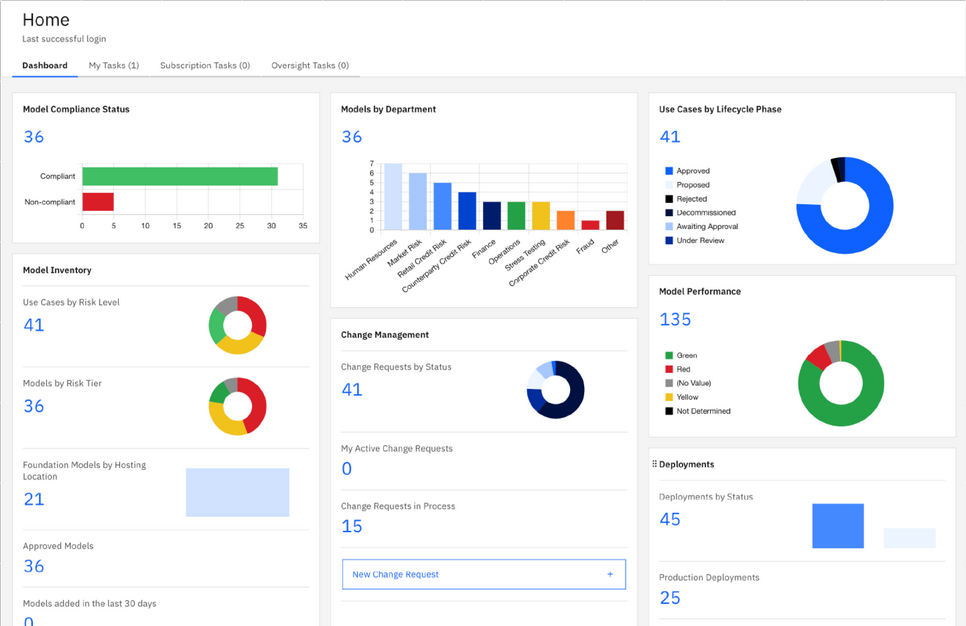Click the green Compliant bar

tap(180, 176)
